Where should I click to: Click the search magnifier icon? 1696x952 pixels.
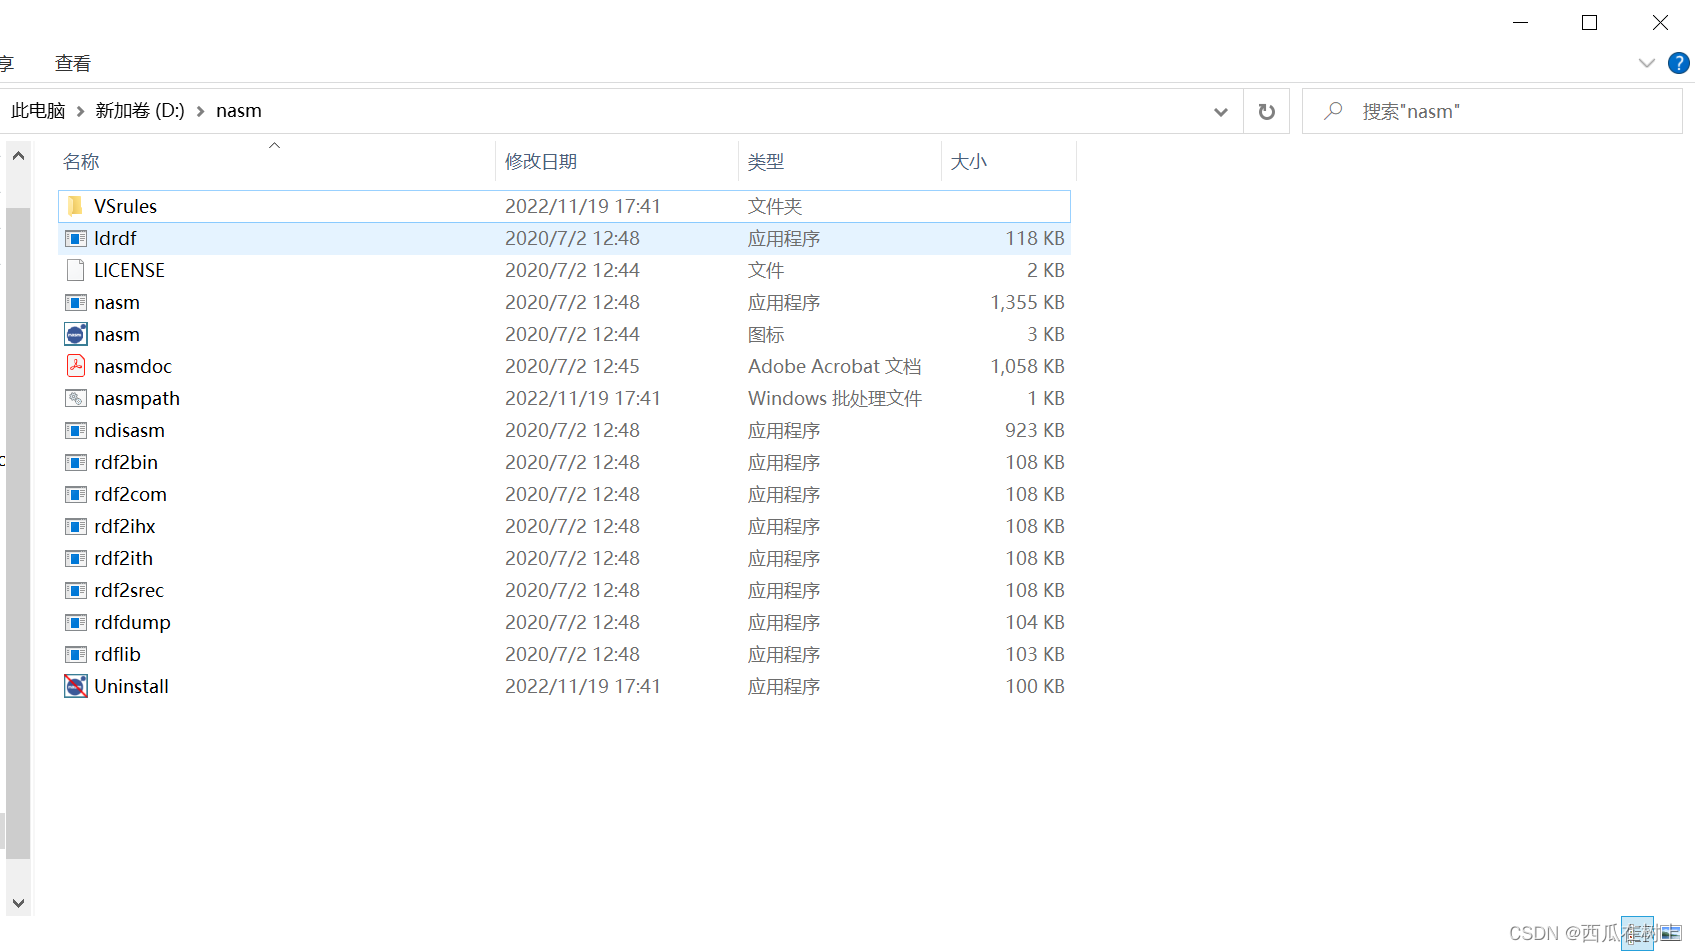click(1333, 111)
